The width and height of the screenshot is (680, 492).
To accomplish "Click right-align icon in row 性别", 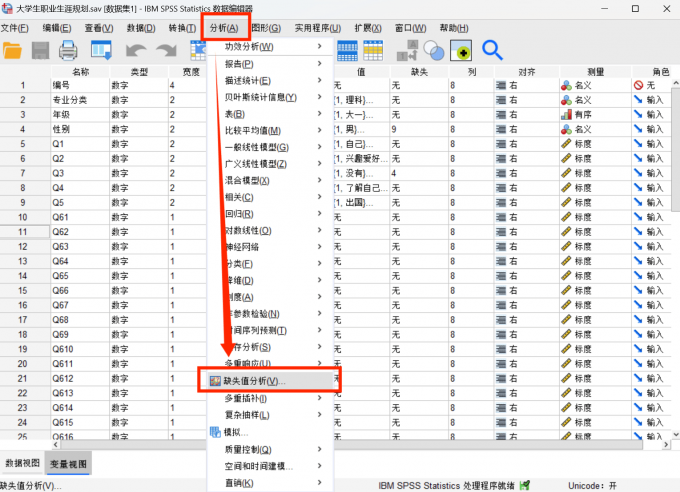I will pyautogui.click(x=501, y=129).
